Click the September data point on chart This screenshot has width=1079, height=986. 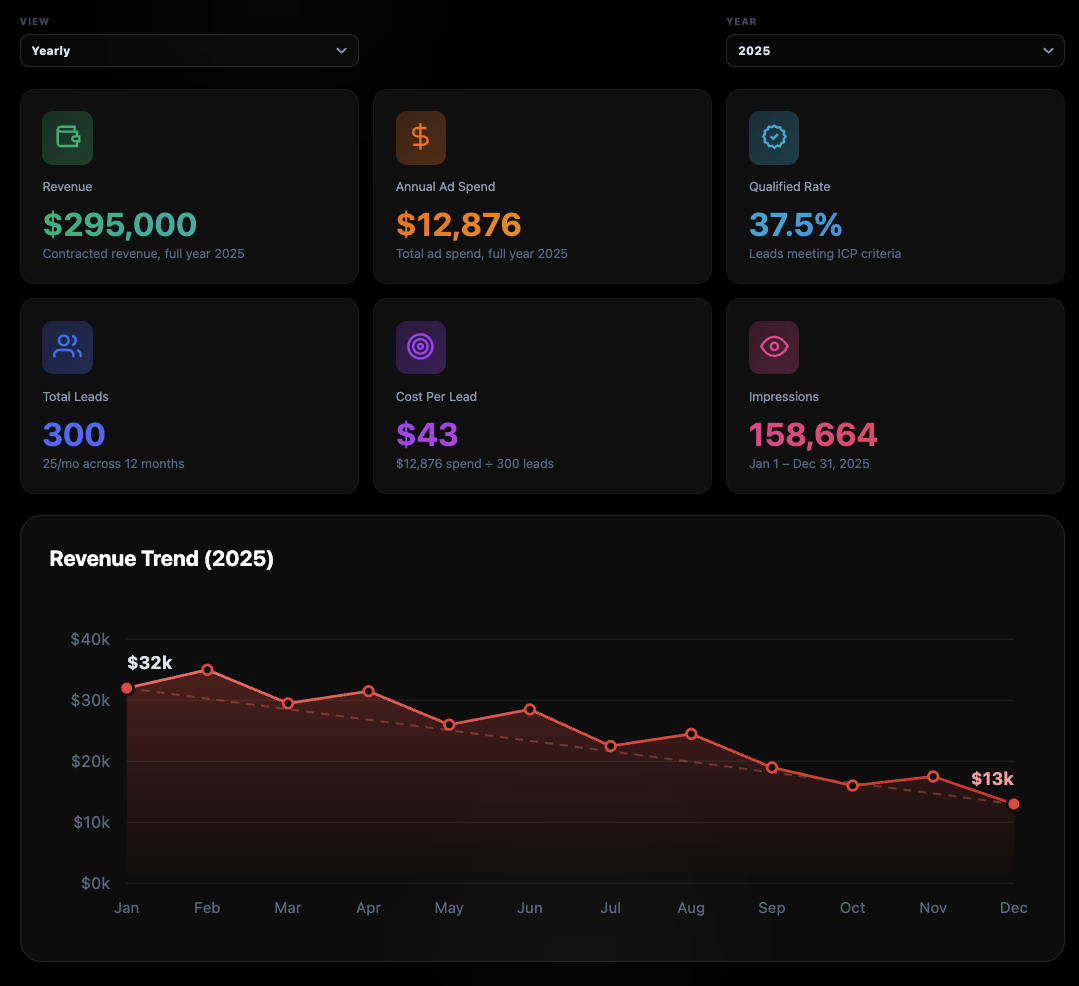[x=771, y=767]
